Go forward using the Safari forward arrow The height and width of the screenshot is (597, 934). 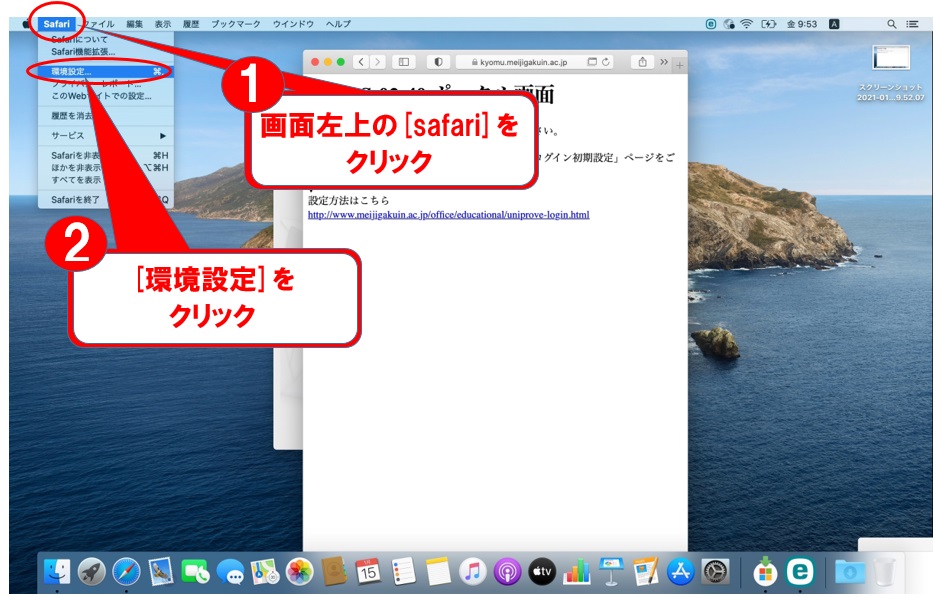(378, 62)
